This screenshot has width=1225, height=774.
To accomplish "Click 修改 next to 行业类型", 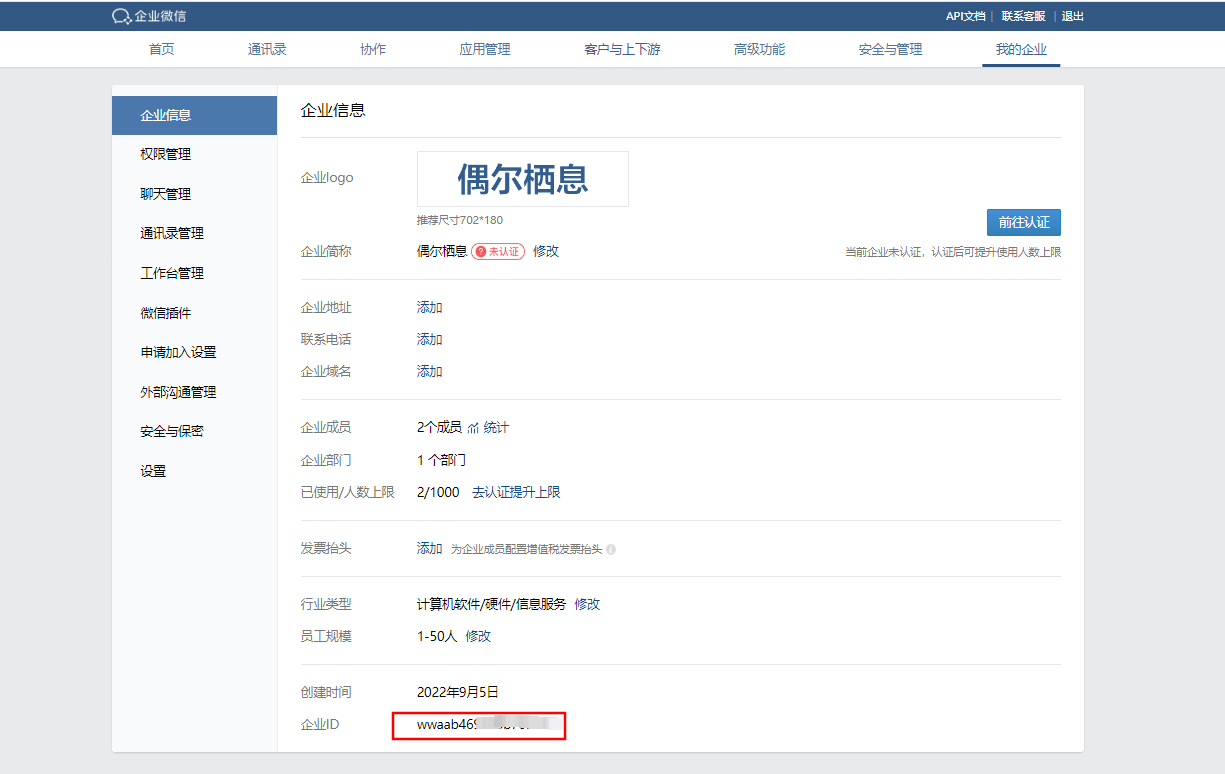I will click(587, 604).
